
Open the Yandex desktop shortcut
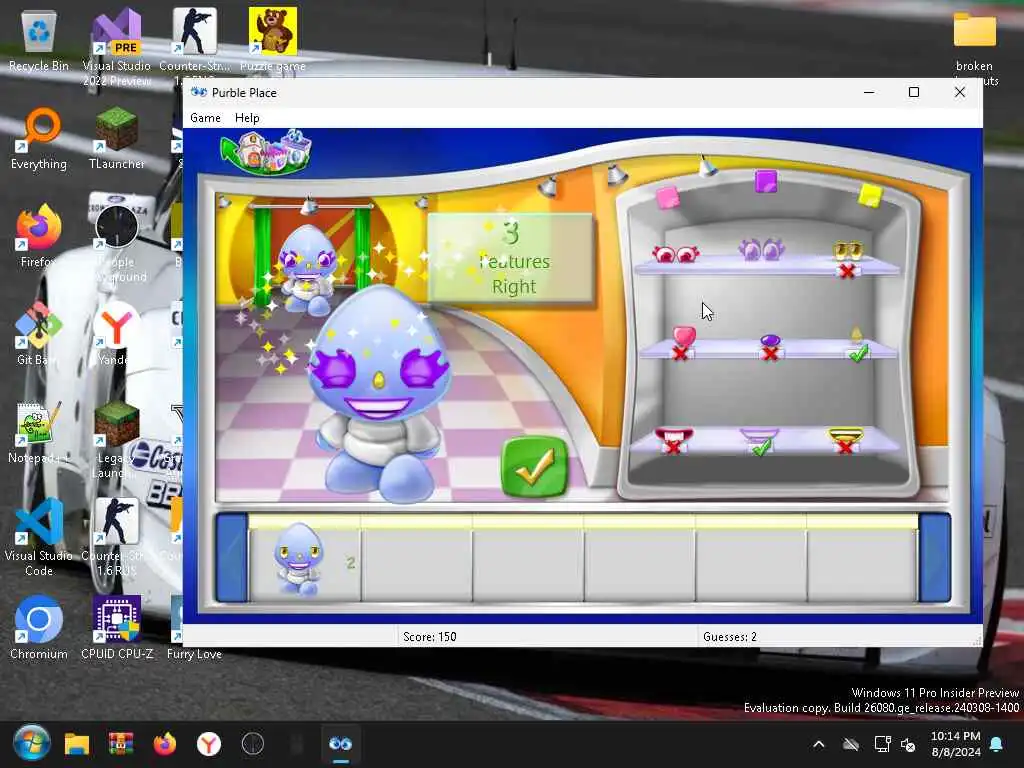coord(117,334)
